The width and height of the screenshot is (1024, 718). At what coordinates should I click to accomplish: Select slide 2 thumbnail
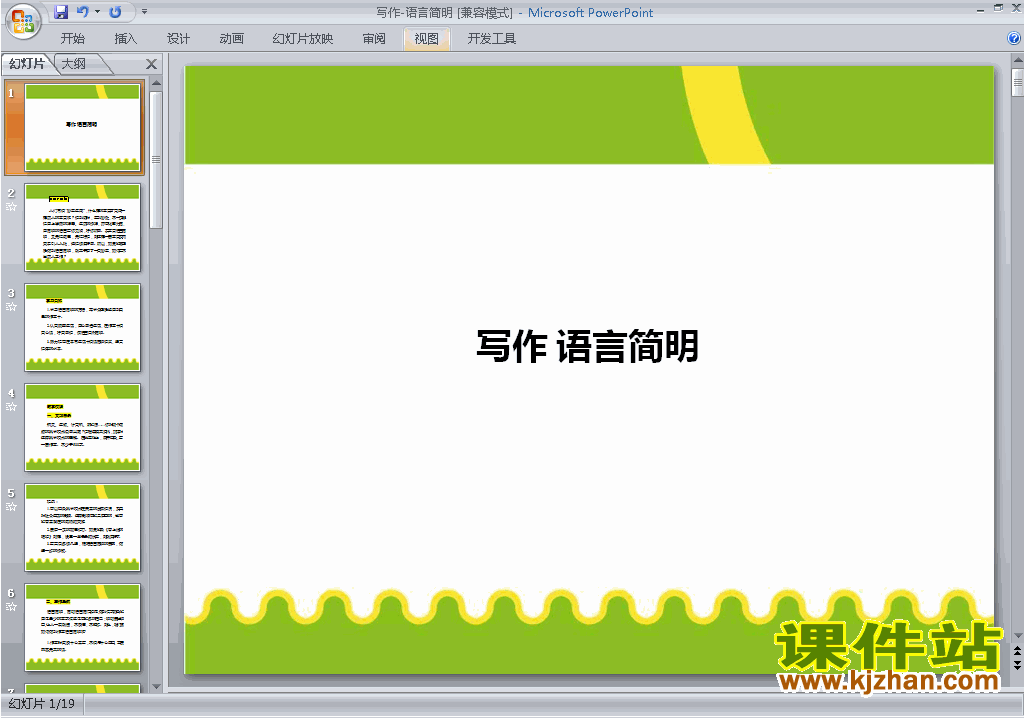(82, 227)
